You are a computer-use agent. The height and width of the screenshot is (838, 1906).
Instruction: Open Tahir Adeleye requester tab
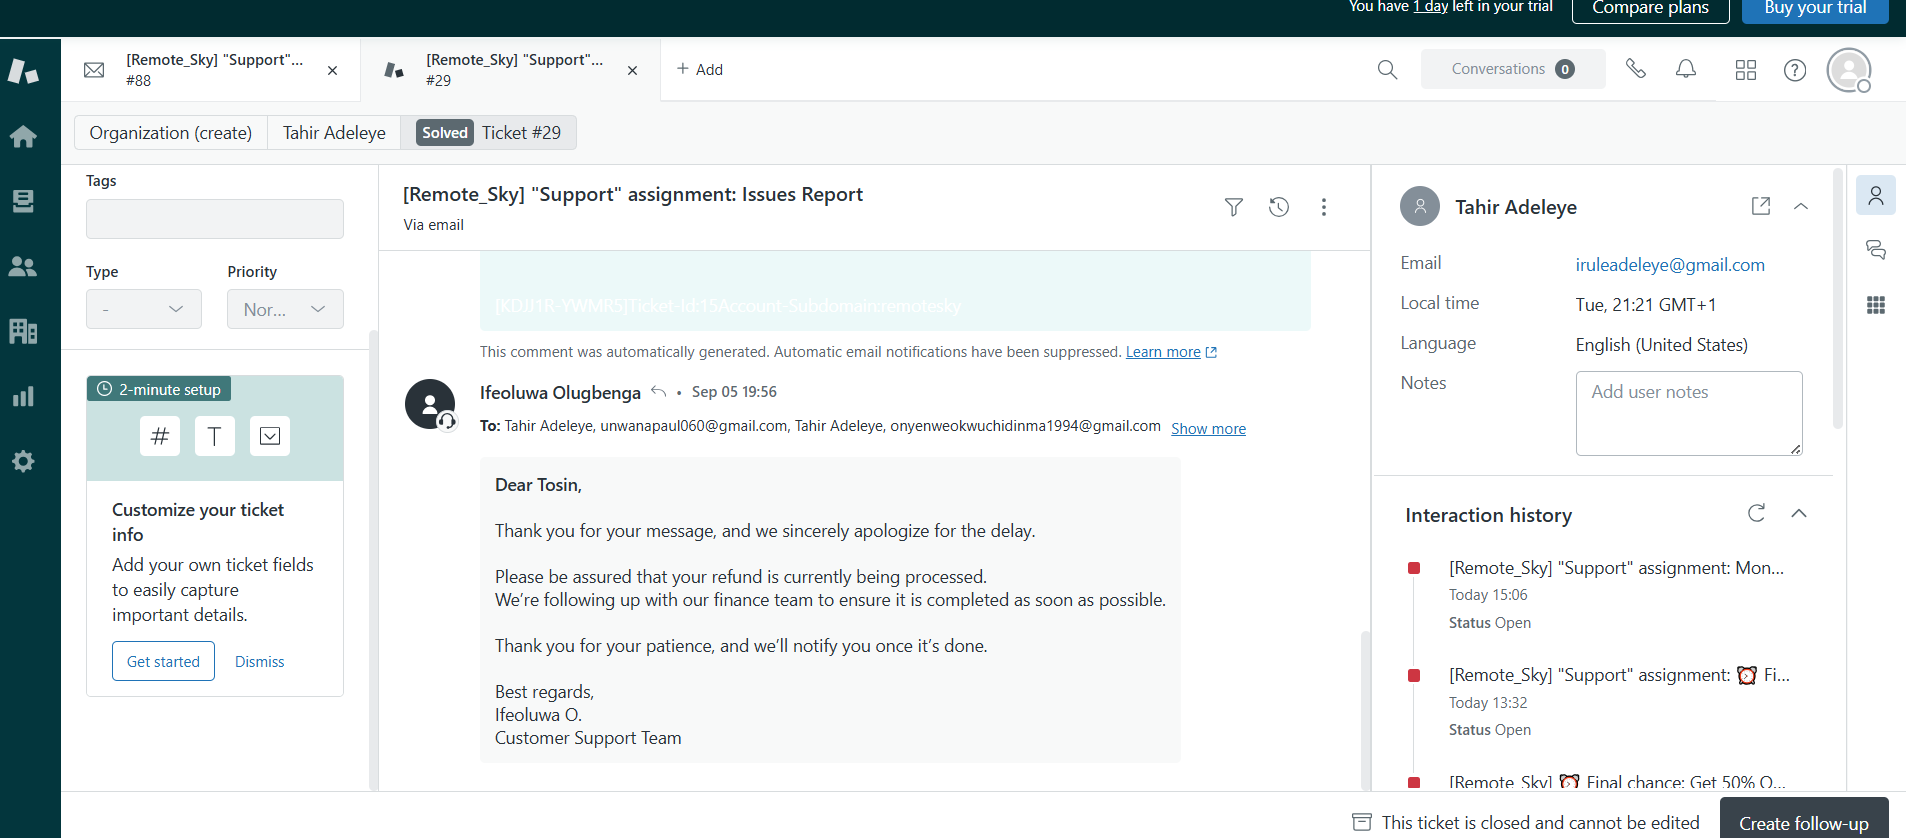coord(334,133)
